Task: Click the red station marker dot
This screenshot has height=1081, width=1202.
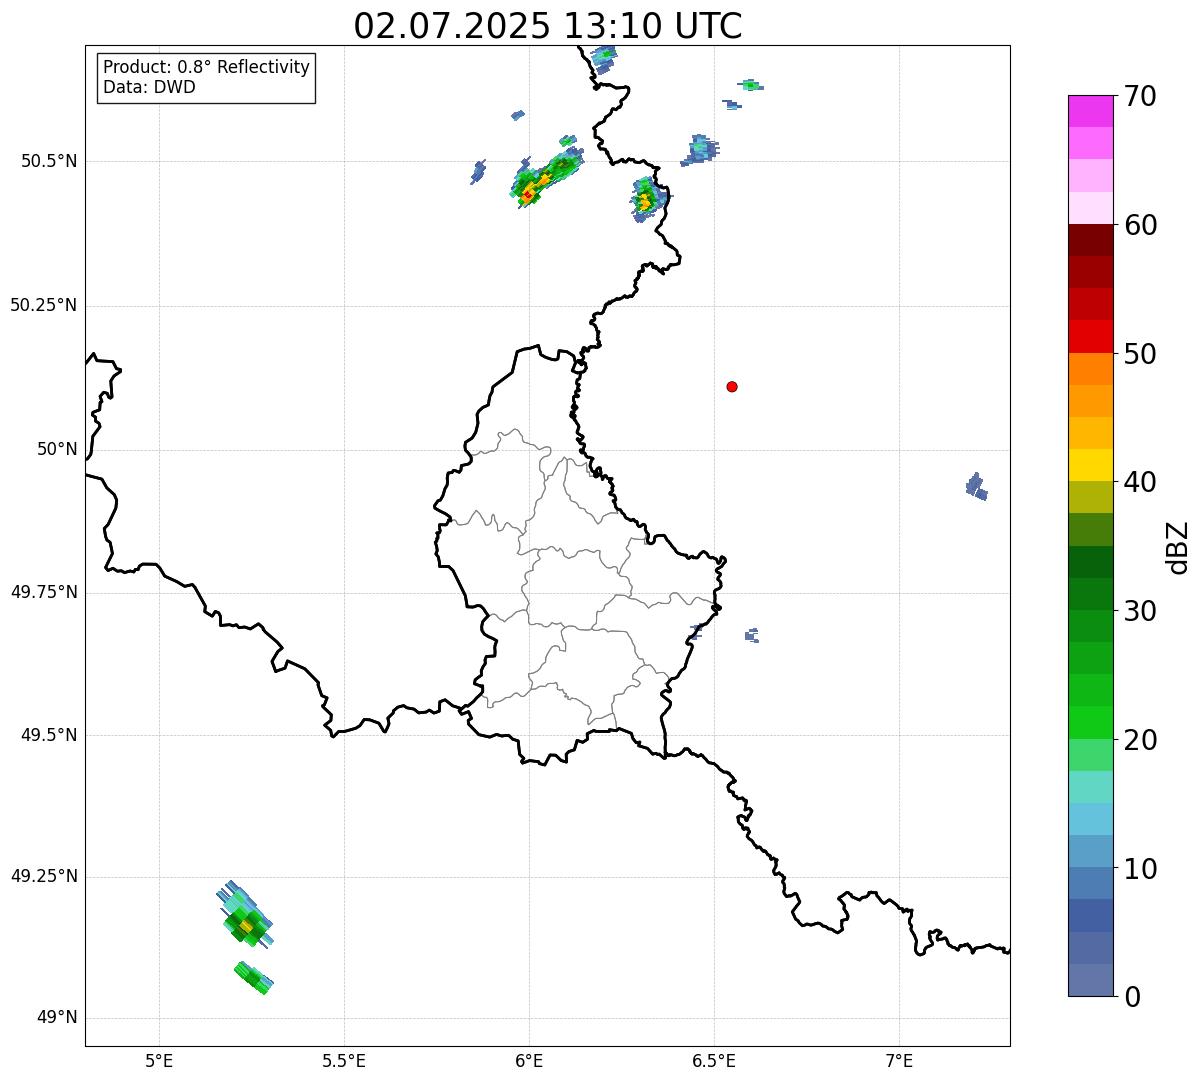Action: pos(732,386)
